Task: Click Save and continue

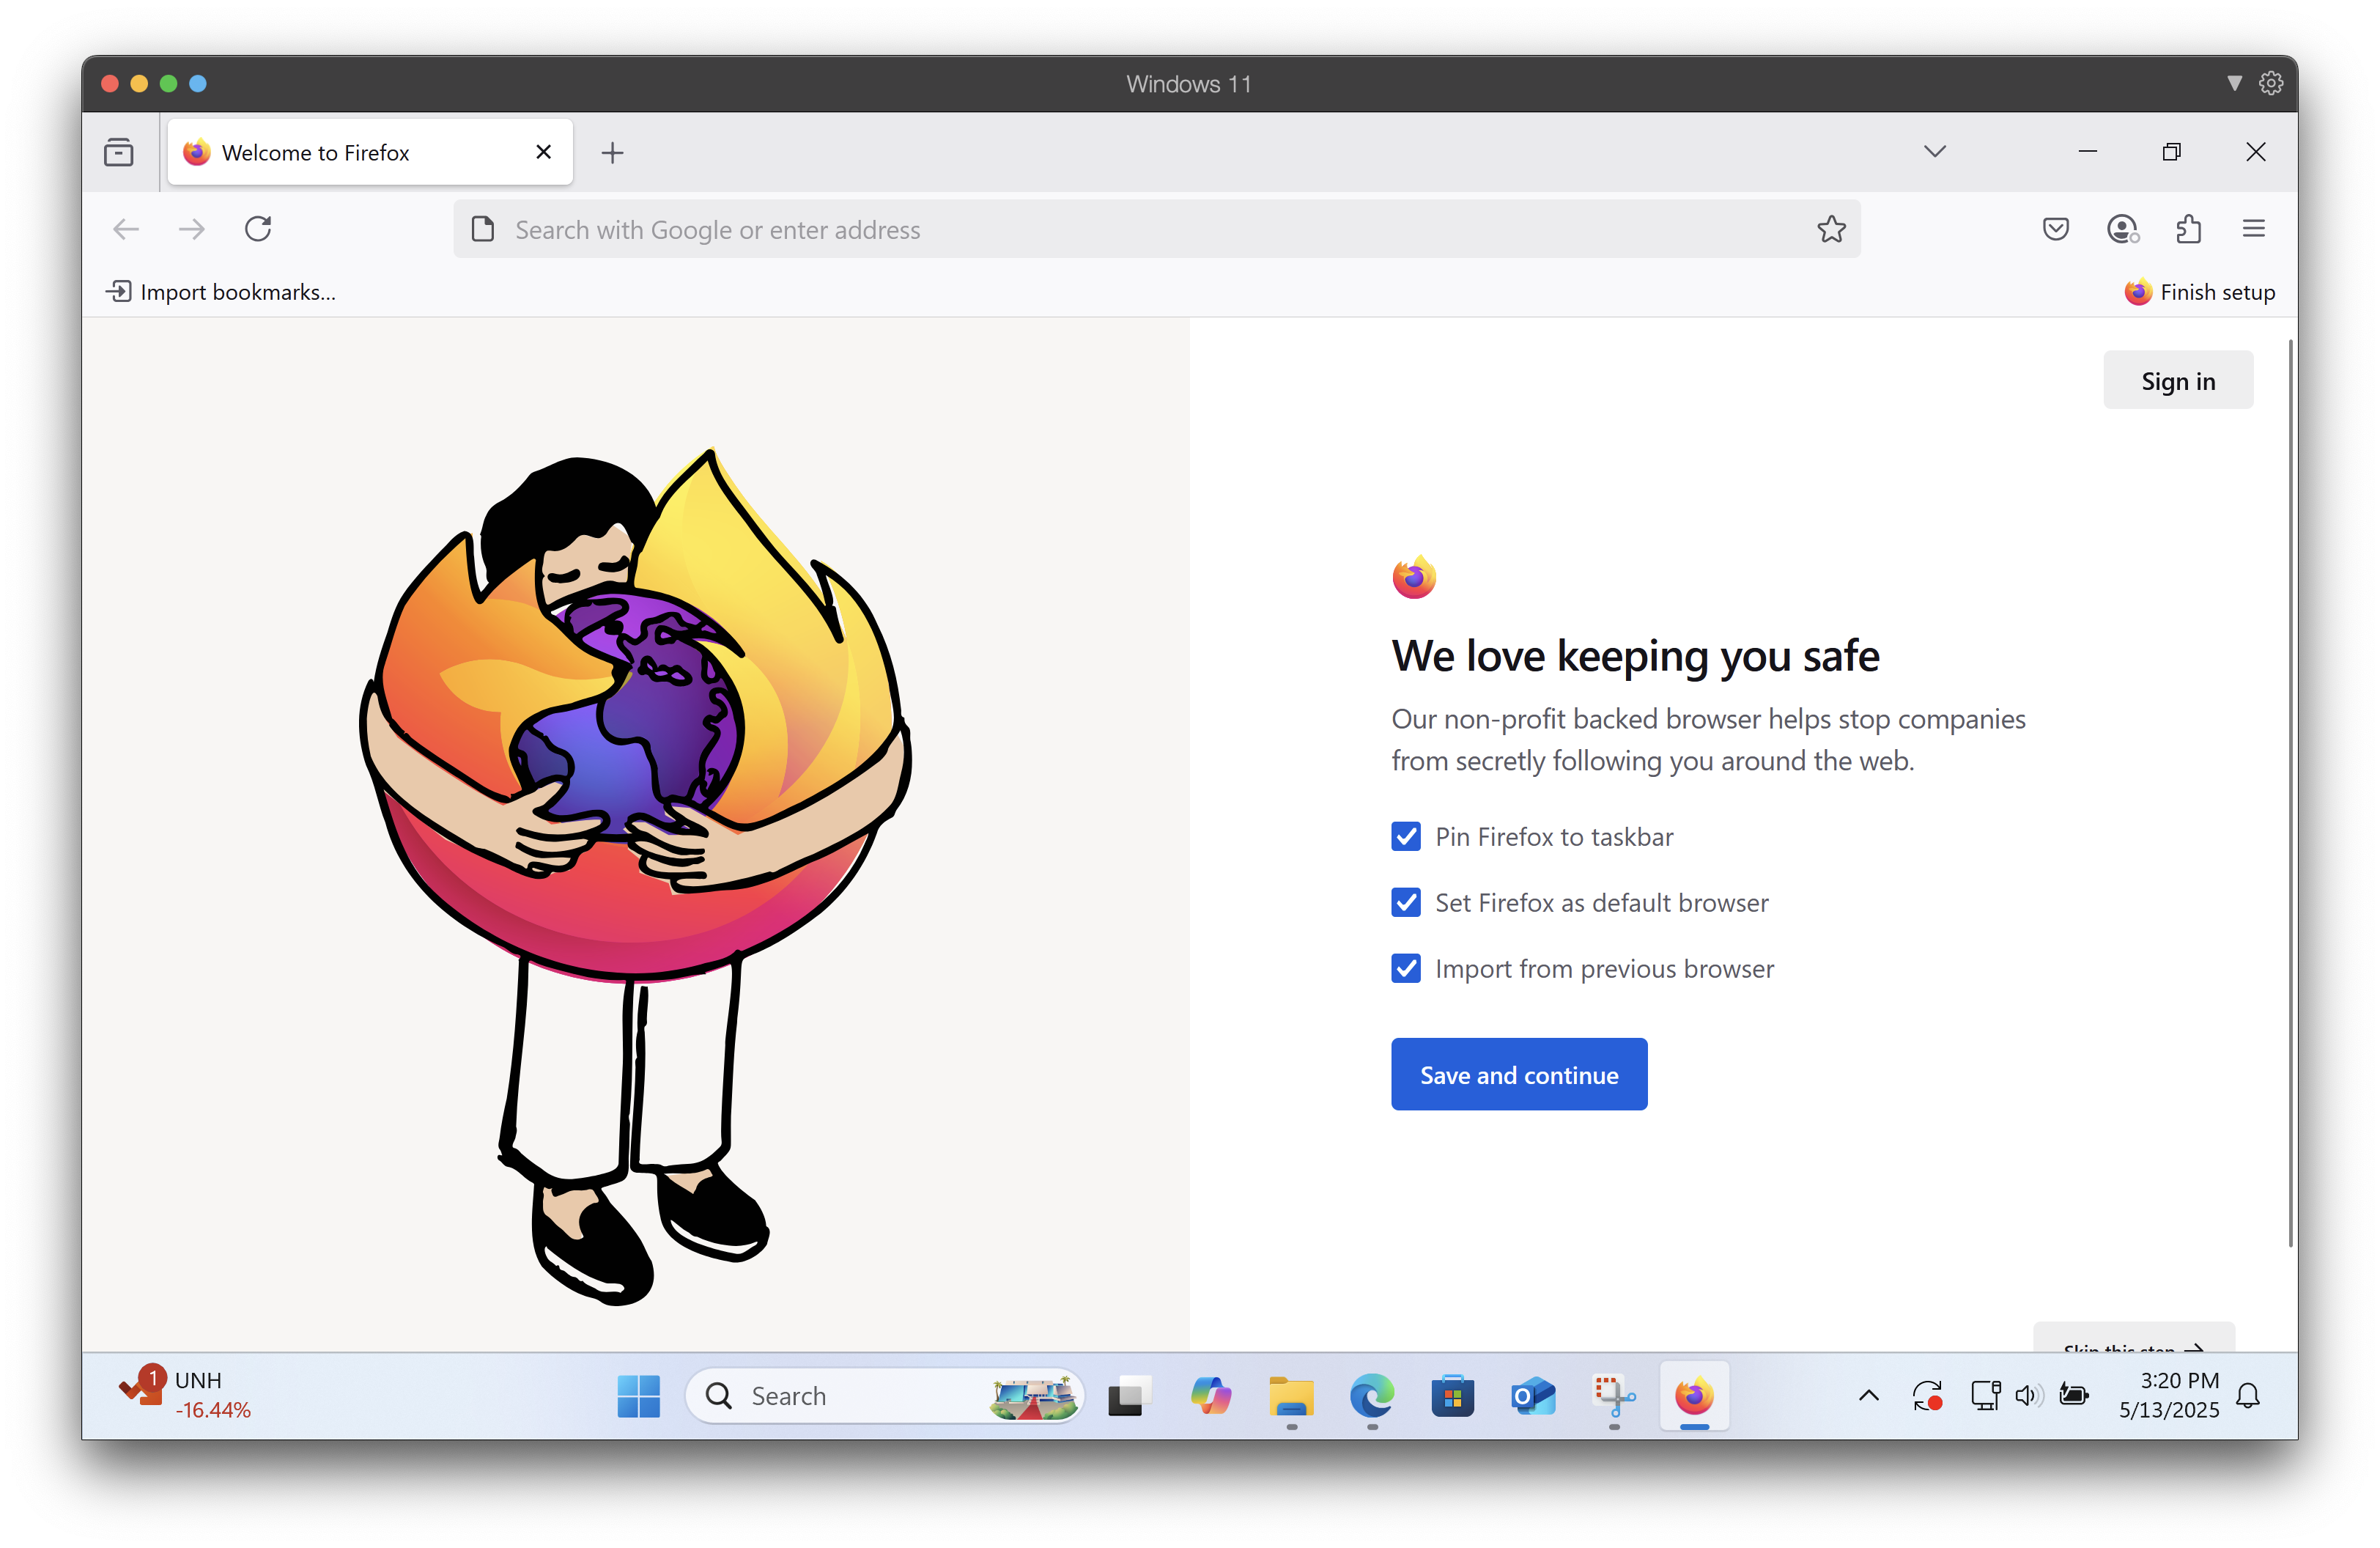Action: point(1518,1074)
